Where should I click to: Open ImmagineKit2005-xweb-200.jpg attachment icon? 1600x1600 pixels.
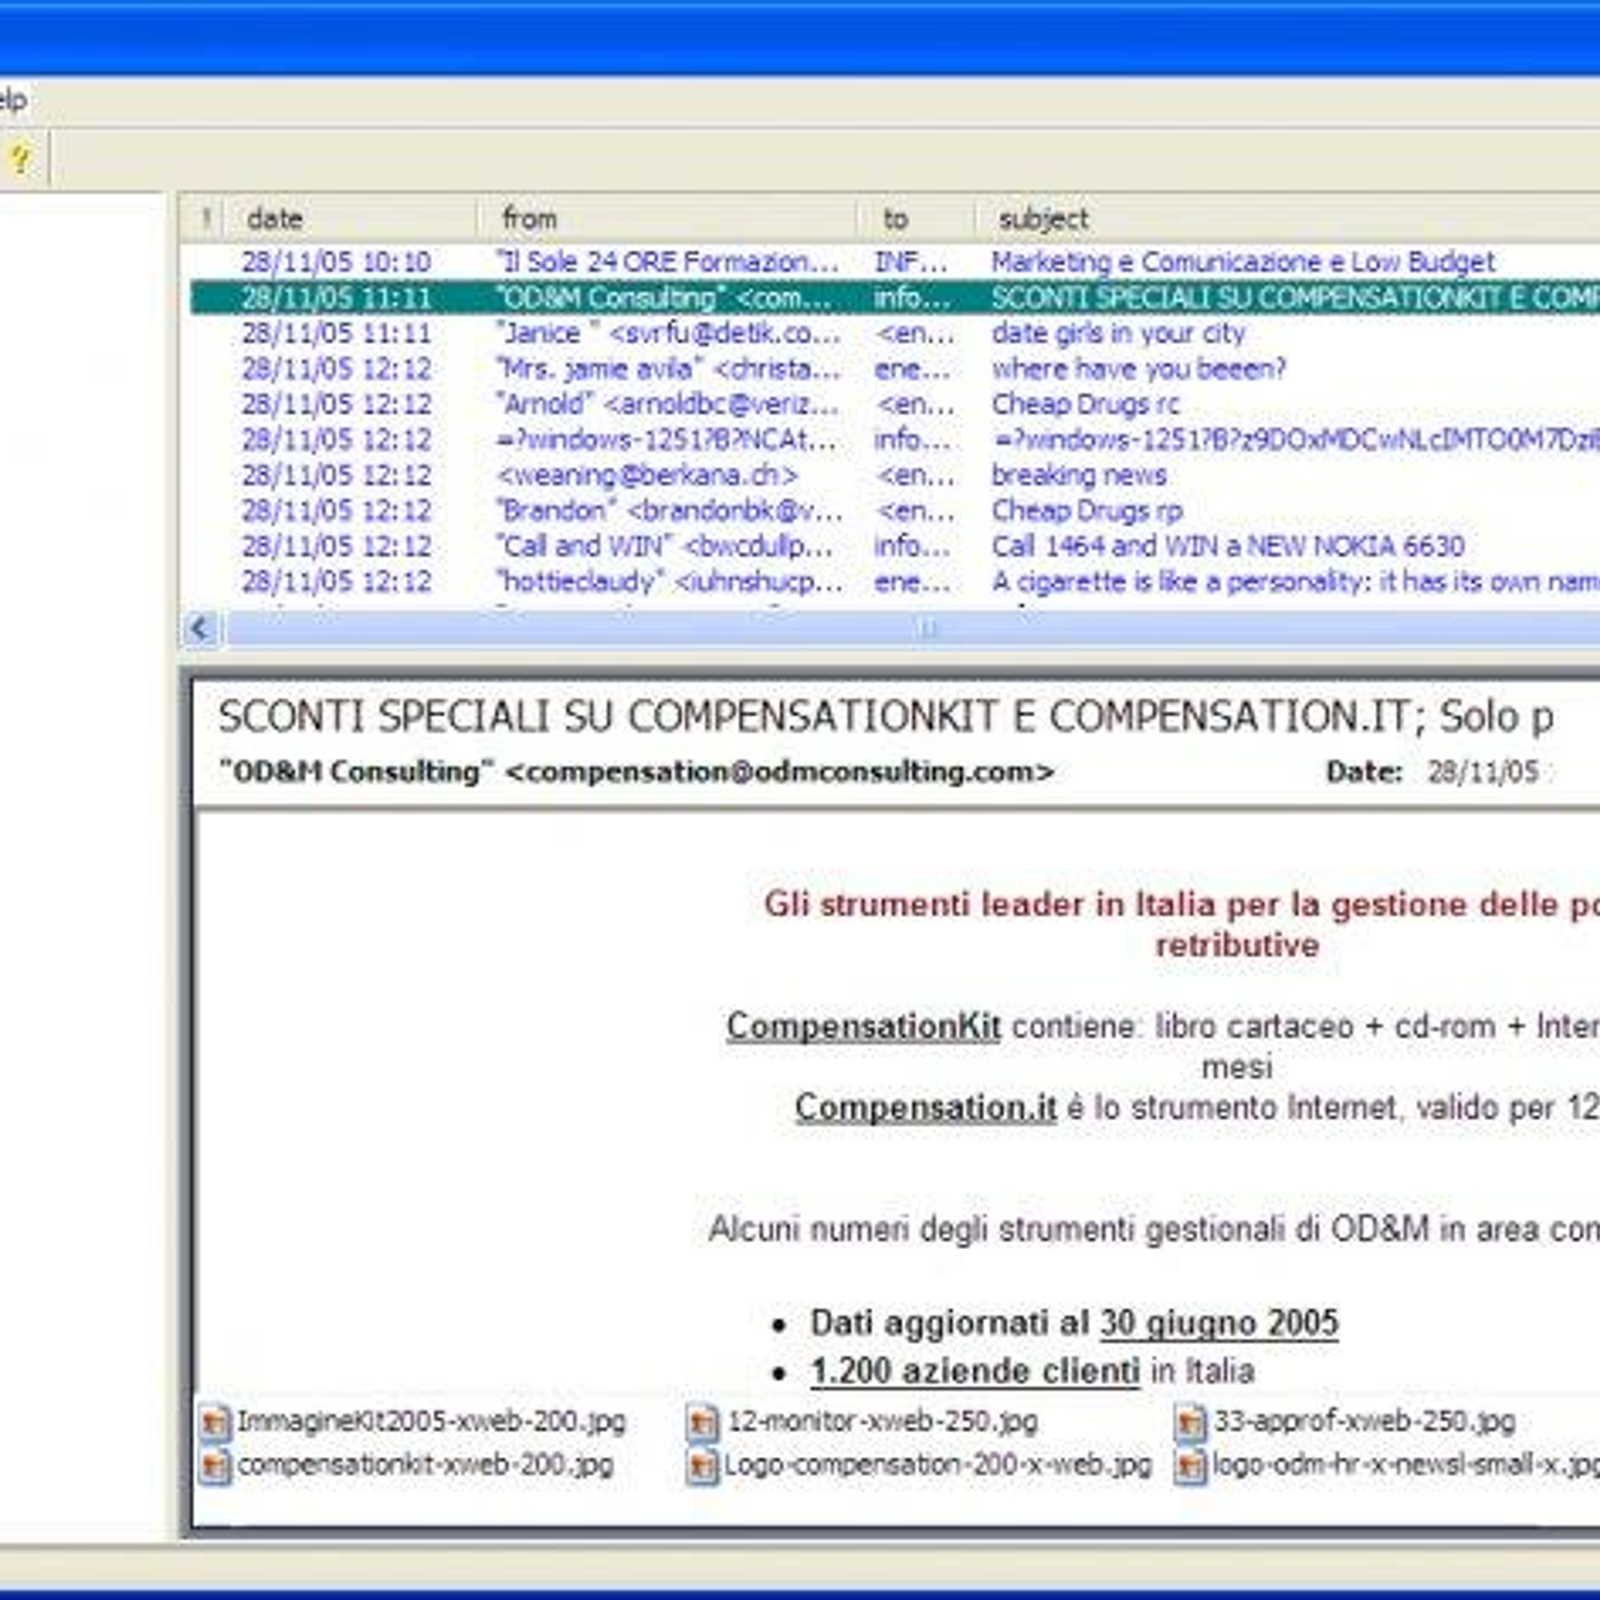[214, 1422]
